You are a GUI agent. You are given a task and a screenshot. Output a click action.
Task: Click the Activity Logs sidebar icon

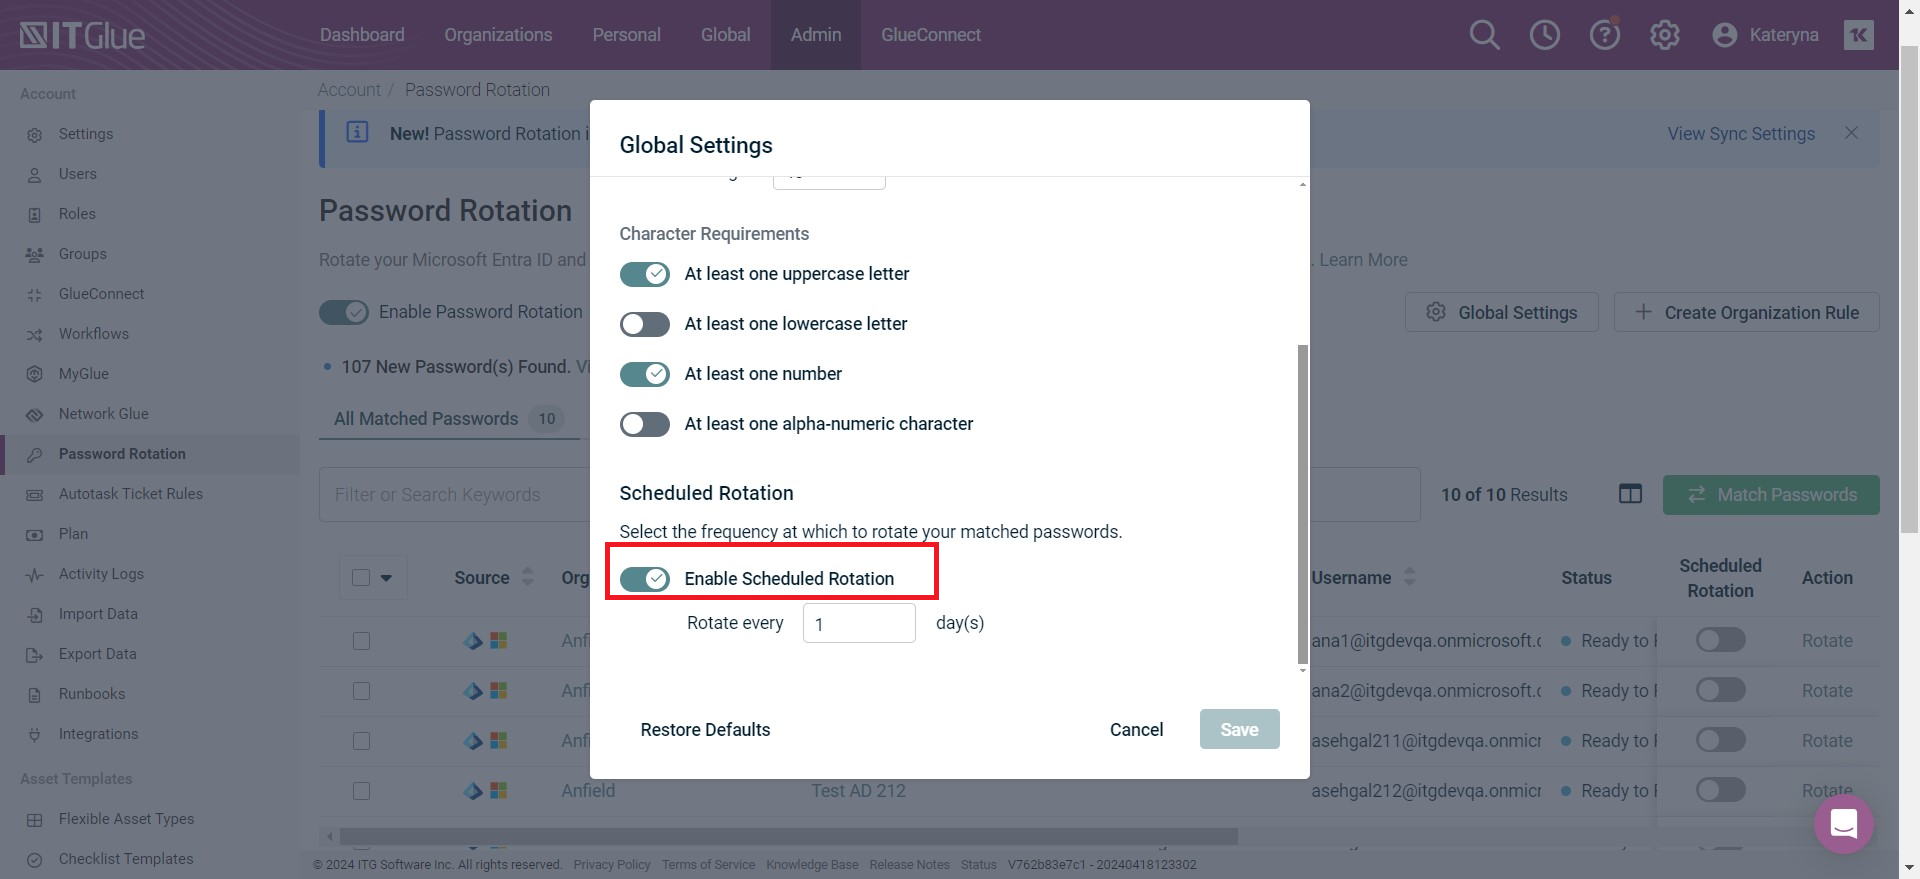[x=35, y=574]
